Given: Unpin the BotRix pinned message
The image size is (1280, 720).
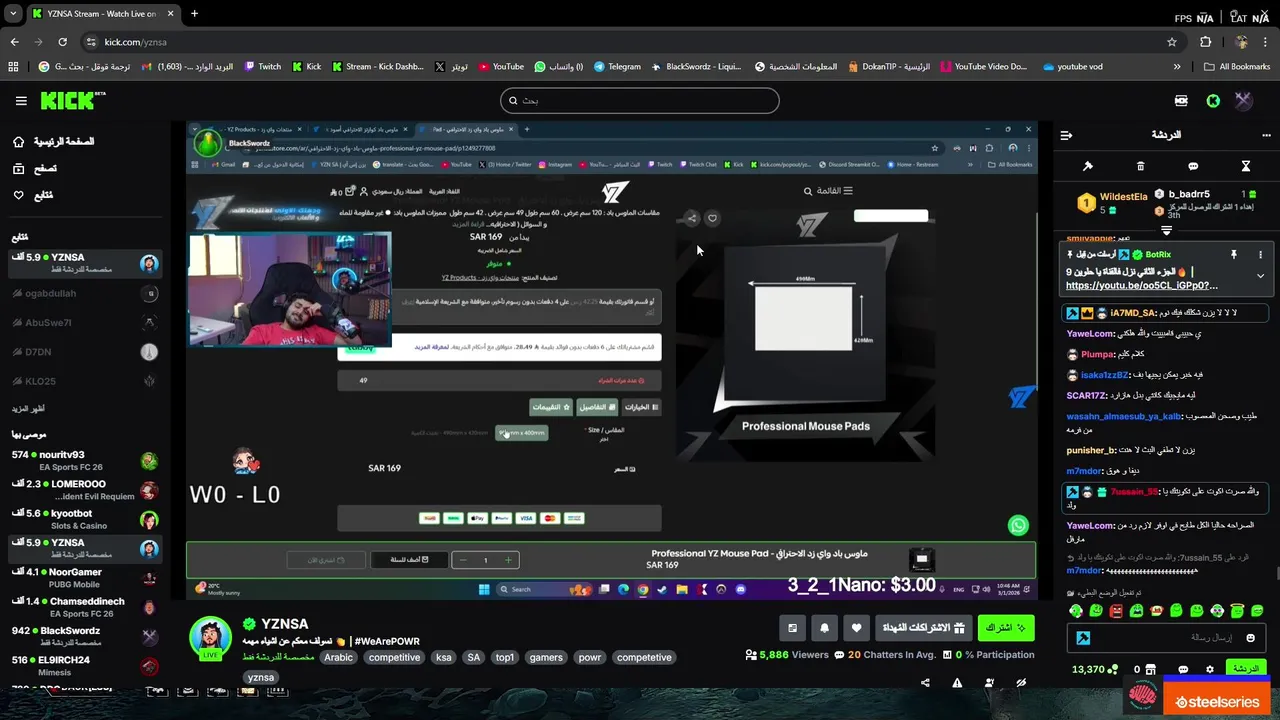Looking at the screenshot, I should (x=1233, y=255).
